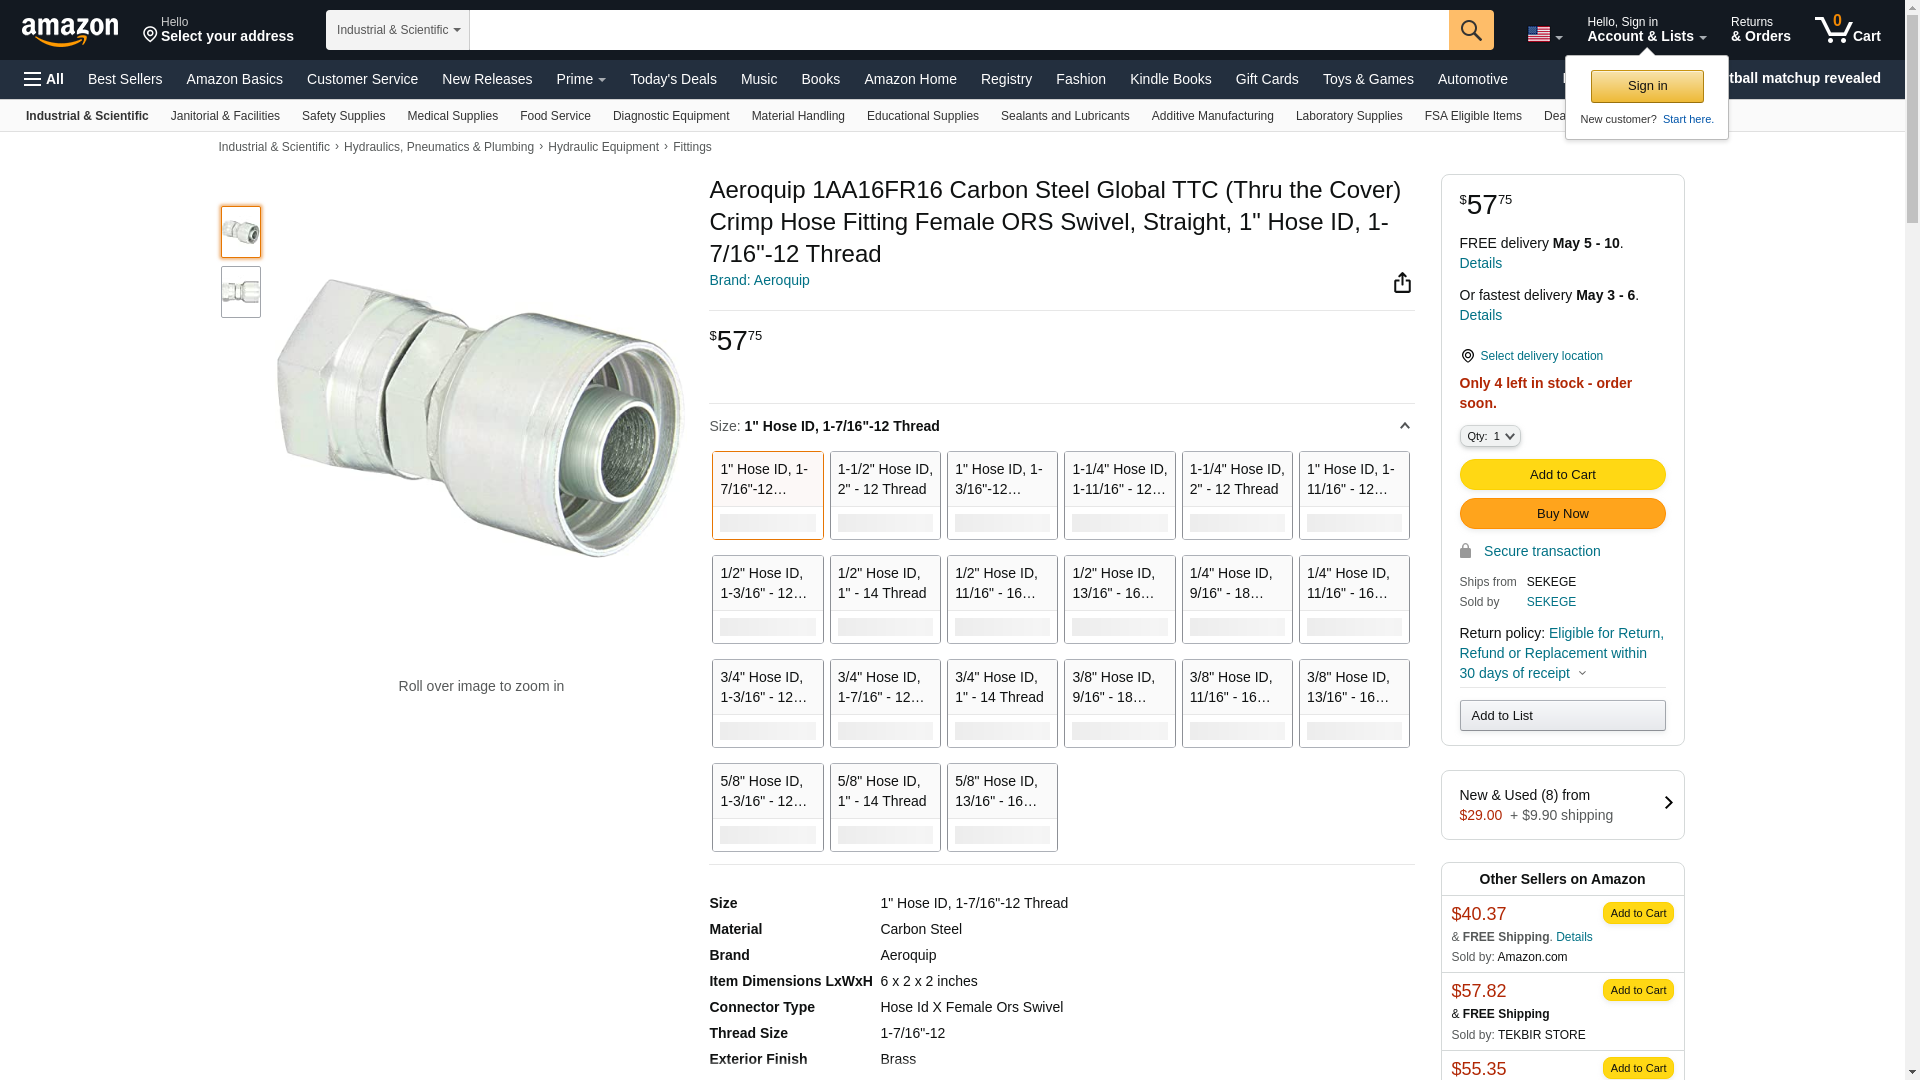Image resolution: width=1920 pixels, height=1080 pixels.
Task: Open Safety Supplies category tab
Action: 343,116
